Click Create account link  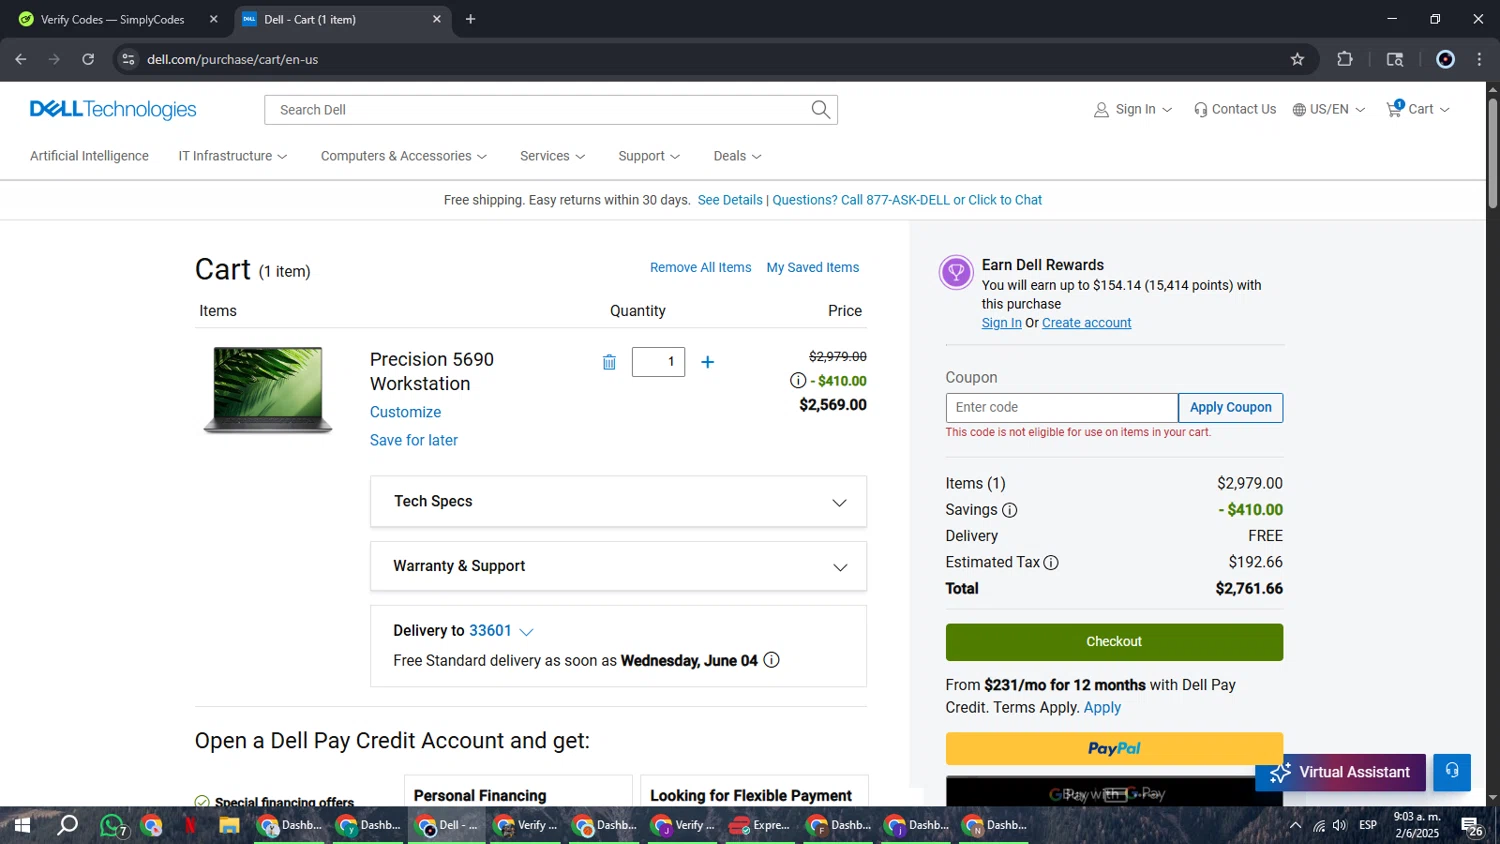click(x=1086, y=323)
